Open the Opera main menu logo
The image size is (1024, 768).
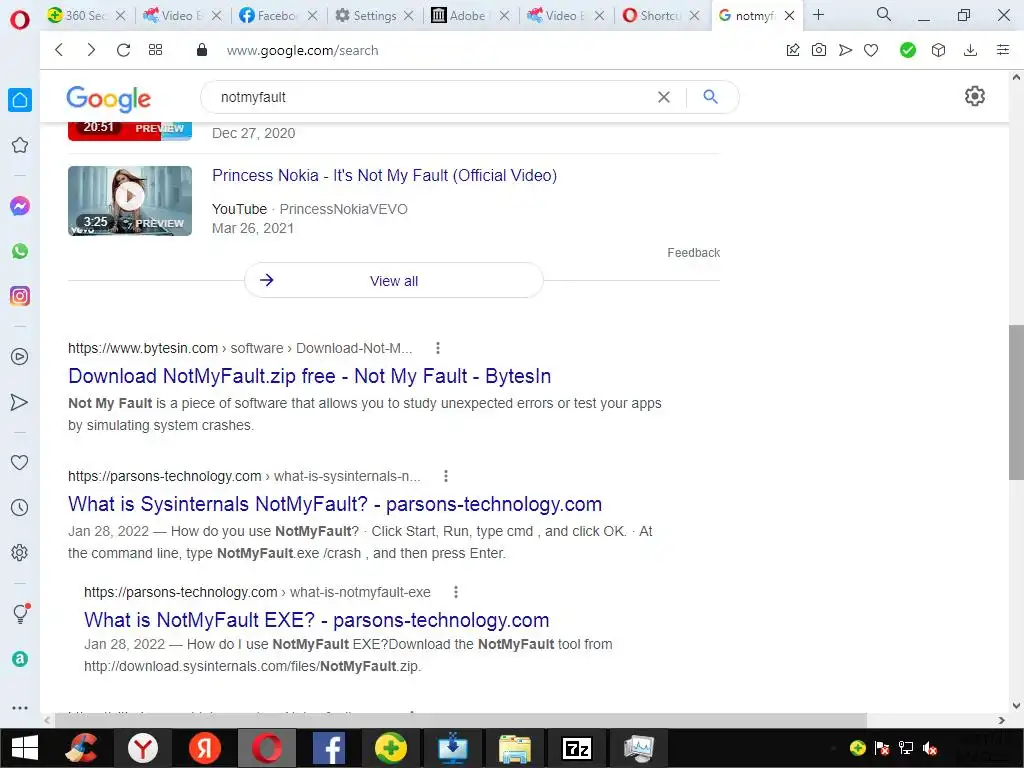point(20,20)
